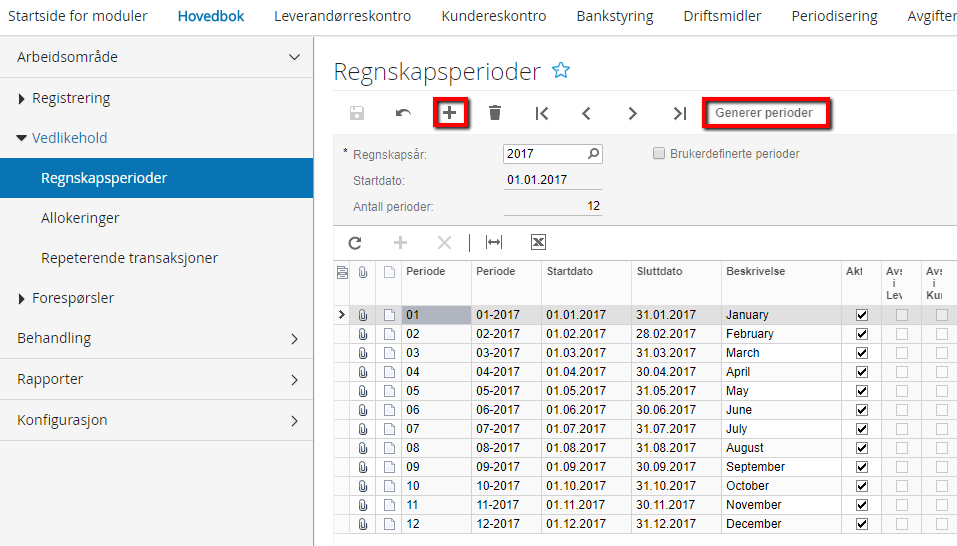Screen dimensions: 957x546
Task: Go to last record icon
Action: 679,113
